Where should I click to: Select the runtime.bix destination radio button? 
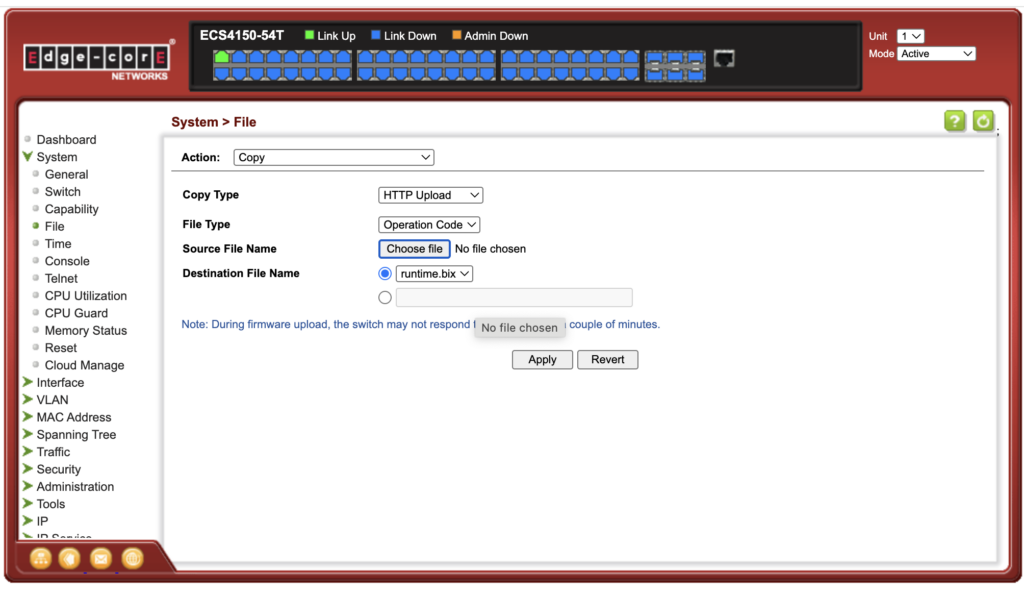385,273
